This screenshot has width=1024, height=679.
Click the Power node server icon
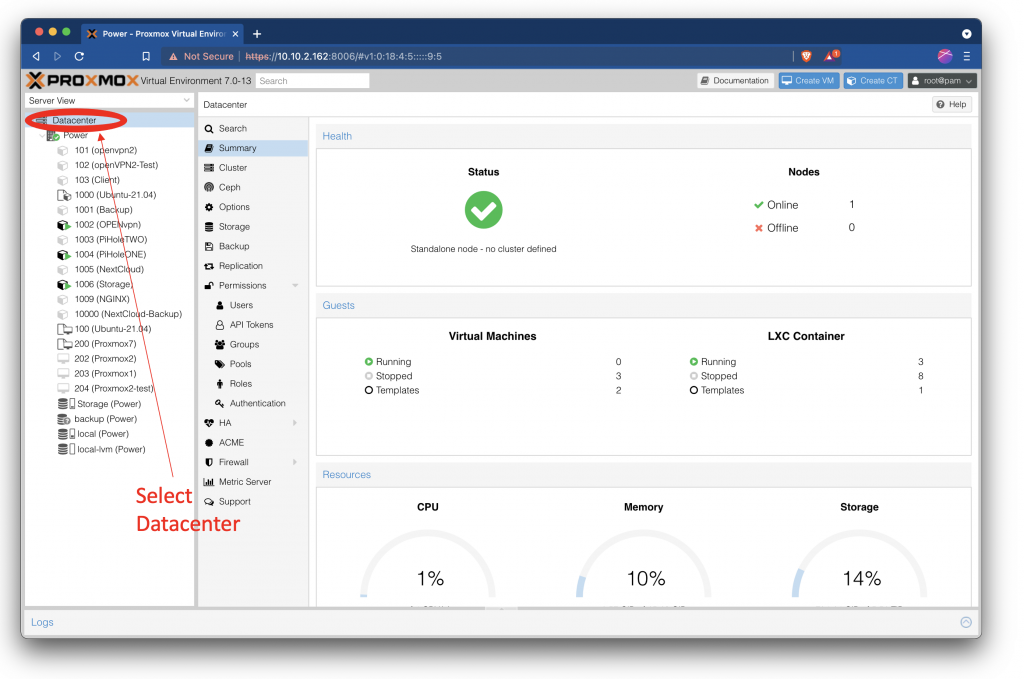point(54,135)
